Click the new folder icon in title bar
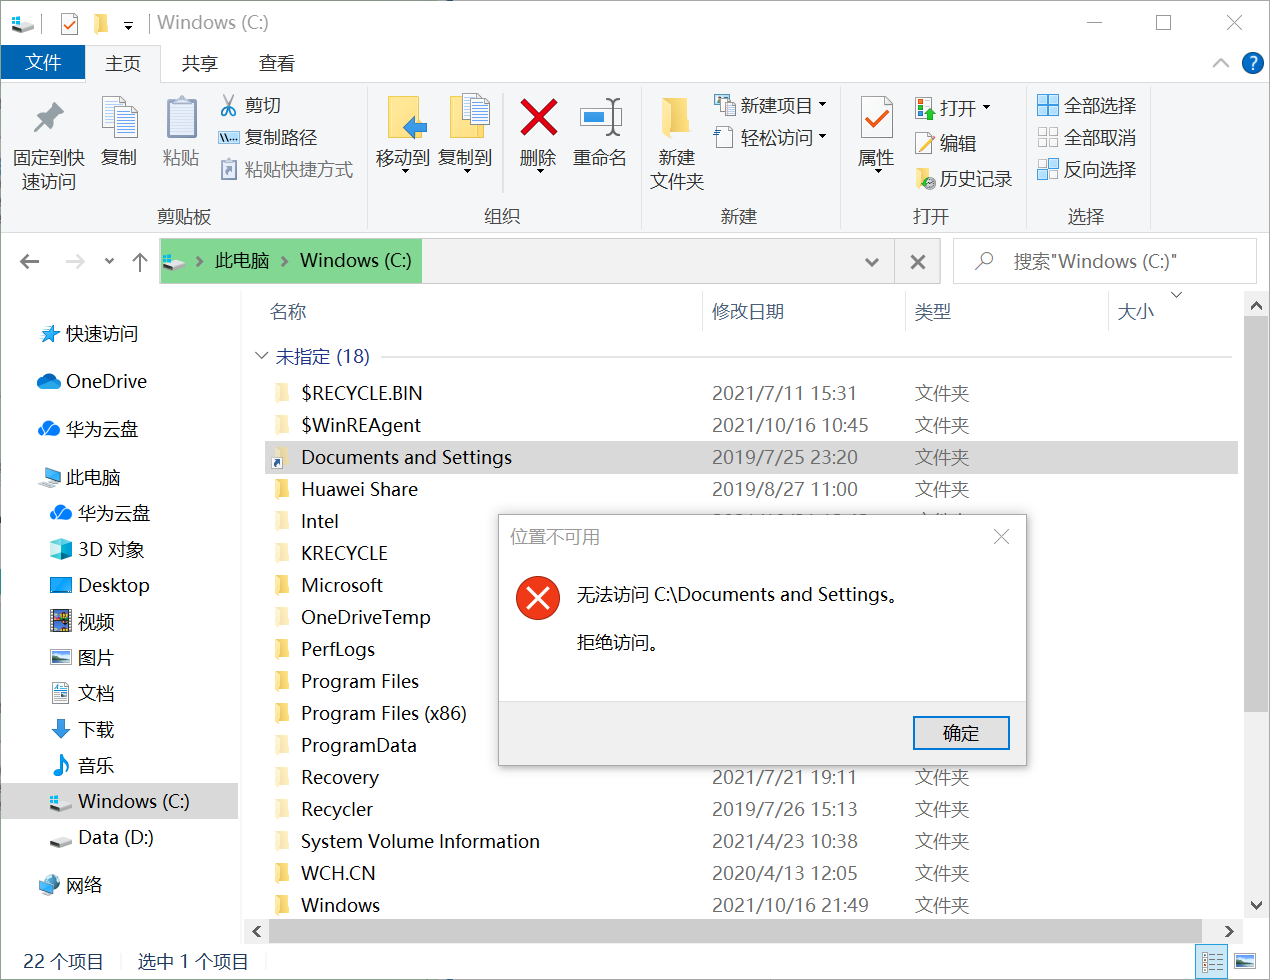Image resolution: width=1270 pixels, height=980 pixels. [100, 23]
